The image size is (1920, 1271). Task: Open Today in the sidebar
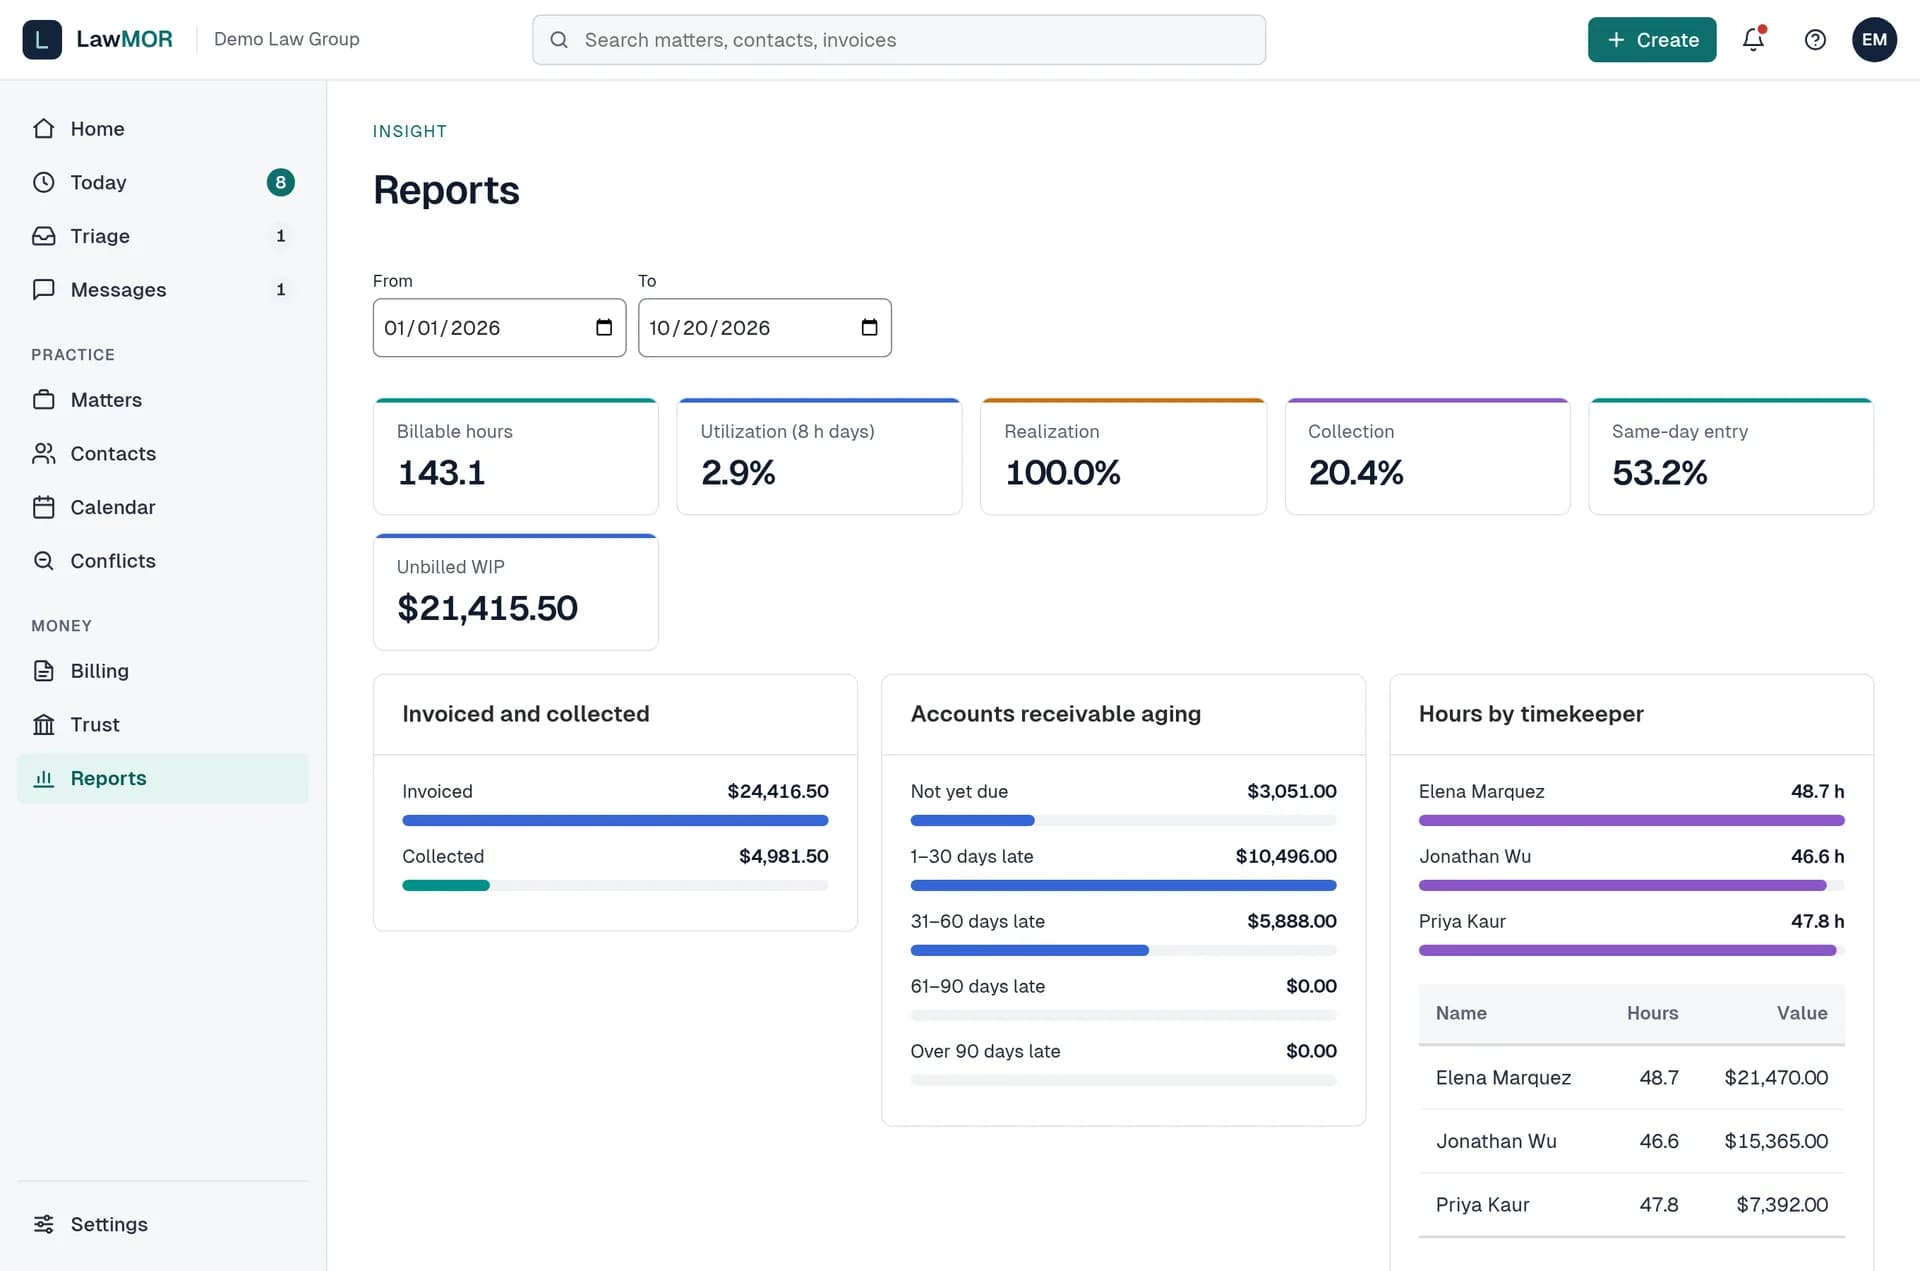pos(163,182)
